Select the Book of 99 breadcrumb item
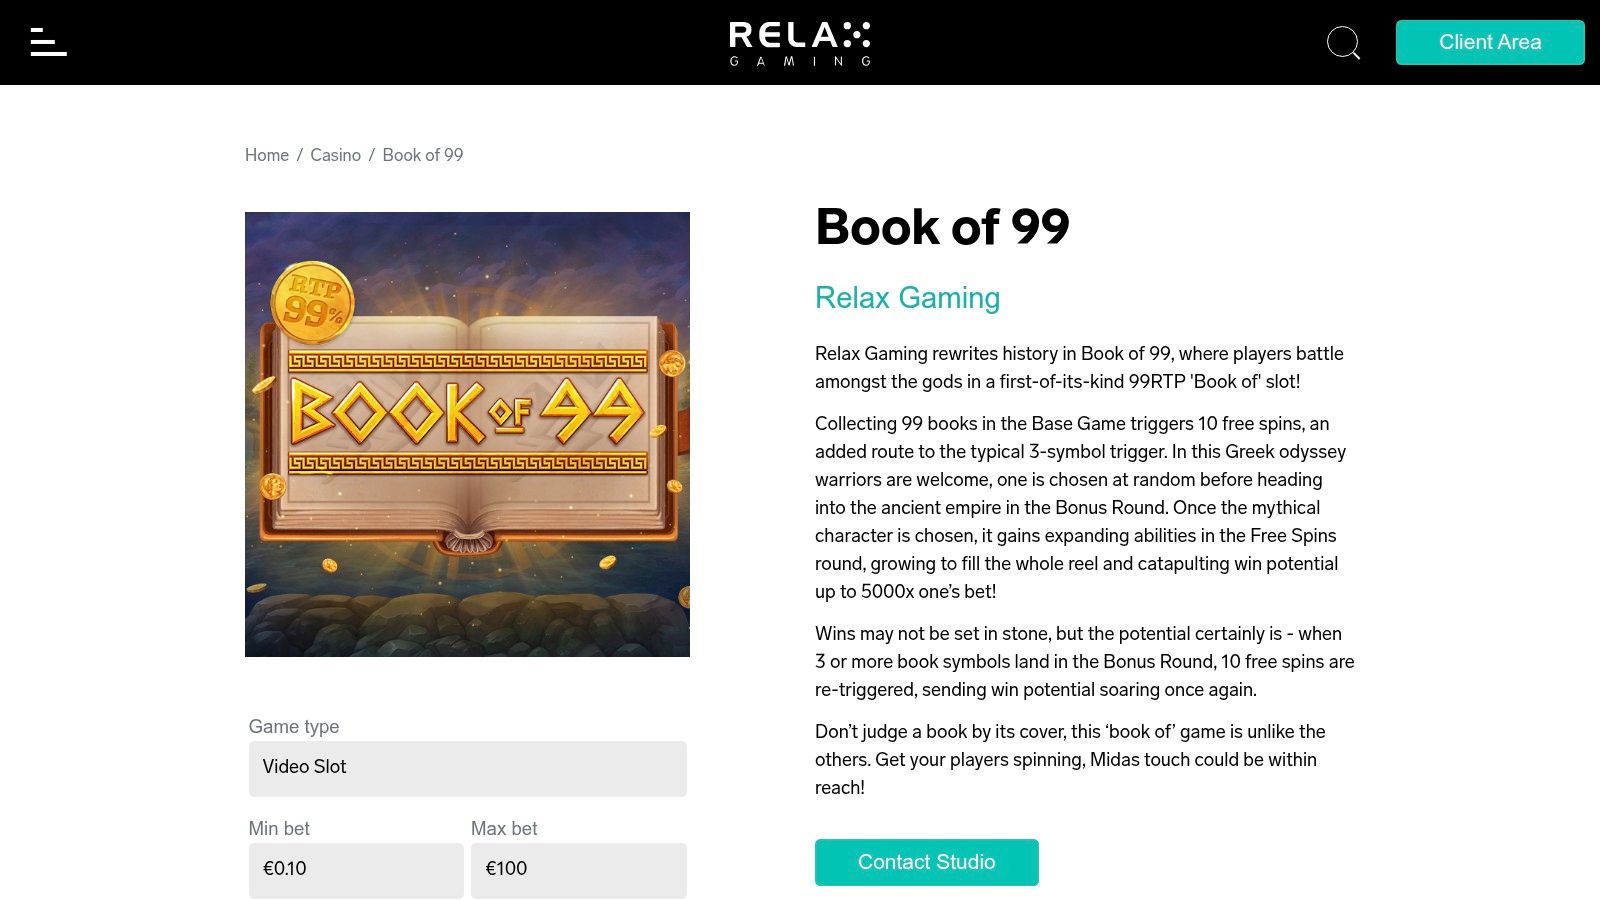Screen dimensions: 1600x900 click(x=423, y=155)
